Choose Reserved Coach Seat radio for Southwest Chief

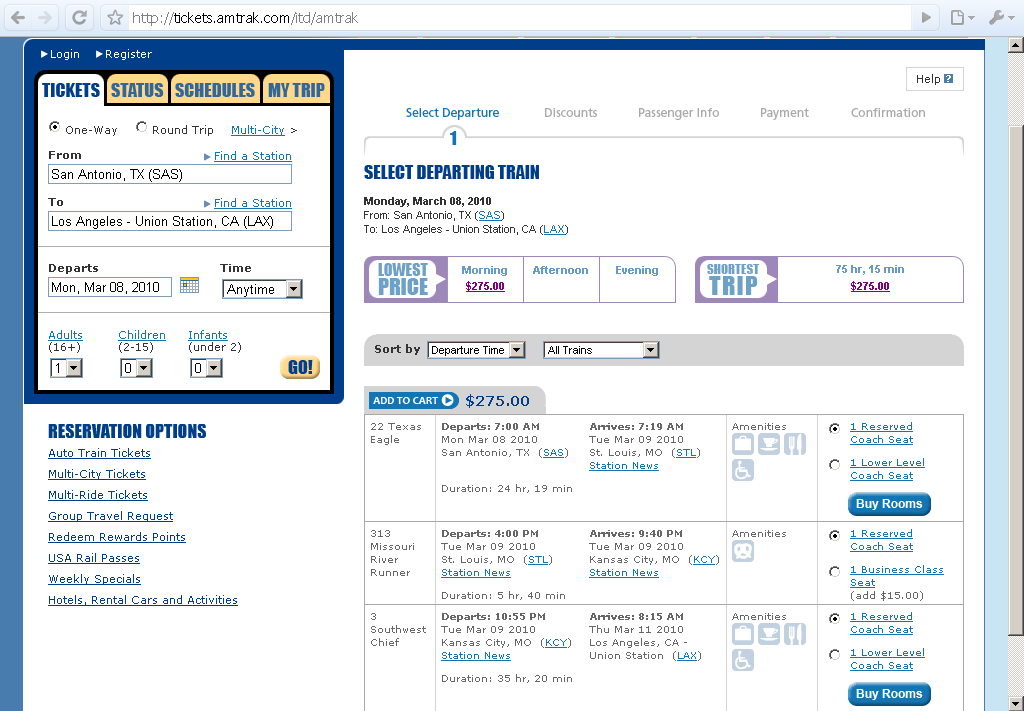835,619
